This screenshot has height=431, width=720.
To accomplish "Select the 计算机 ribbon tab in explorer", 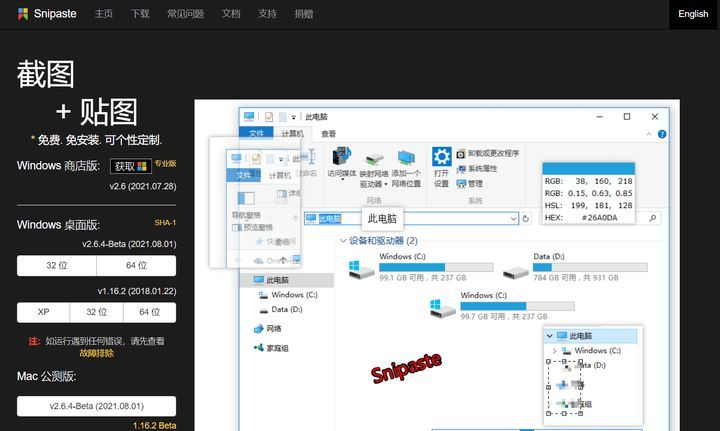I will [x=292, y=134].
